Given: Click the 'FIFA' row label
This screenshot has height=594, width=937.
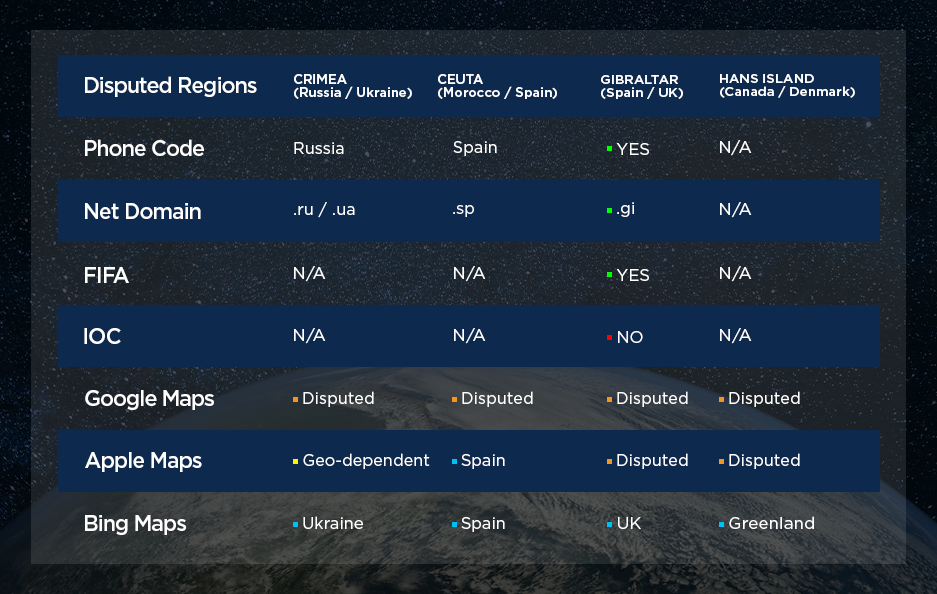Looking at the screenshot, I should [106, 275].
